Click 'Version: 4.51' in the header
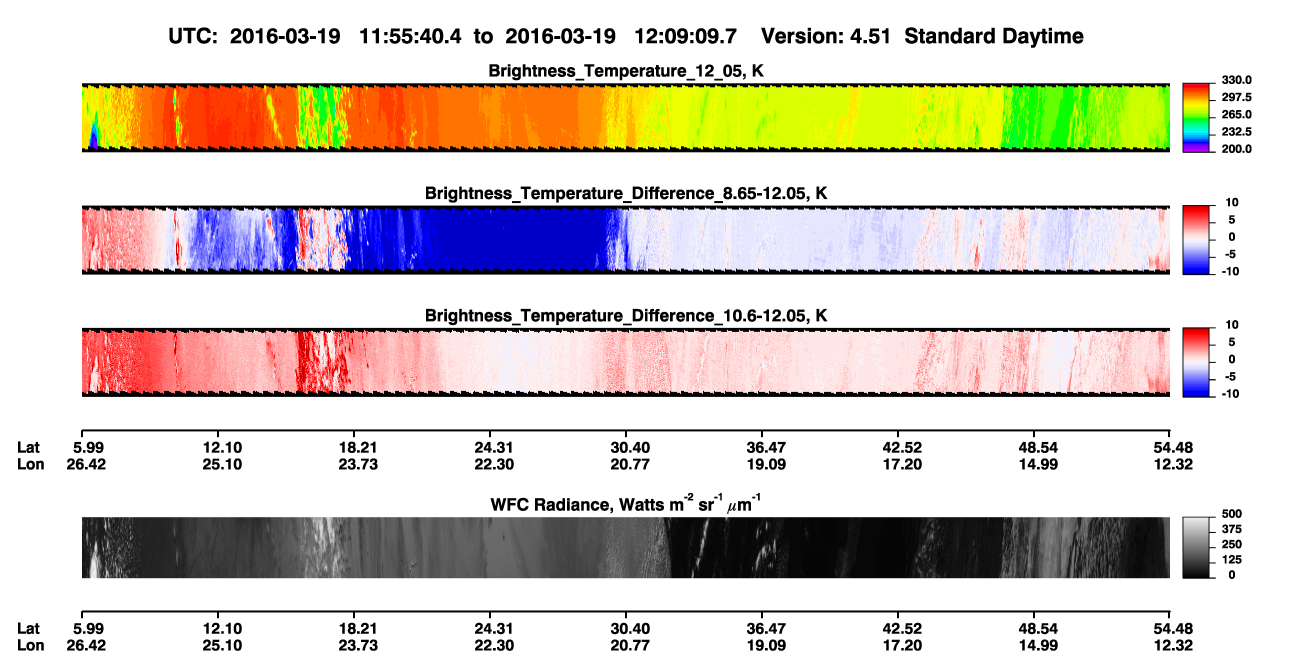 (x=824, y=37)
